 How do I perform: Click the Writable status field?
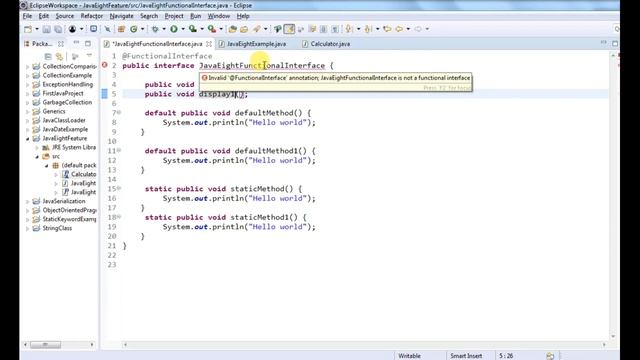coord(409,356)
